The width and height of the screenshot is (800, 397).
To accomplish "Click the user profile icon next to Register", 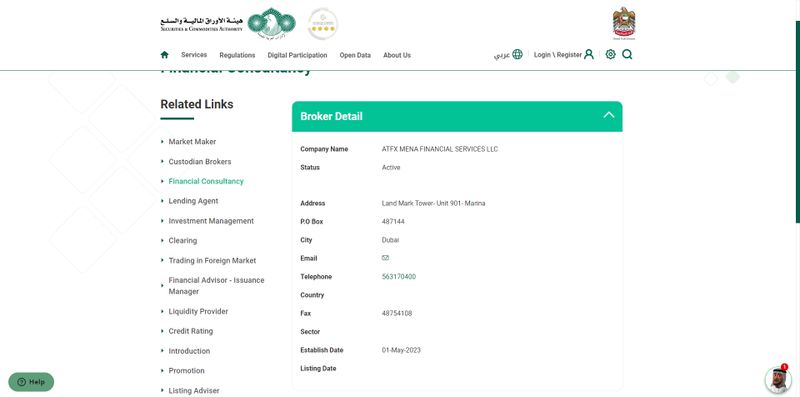I will pos(589,54).
